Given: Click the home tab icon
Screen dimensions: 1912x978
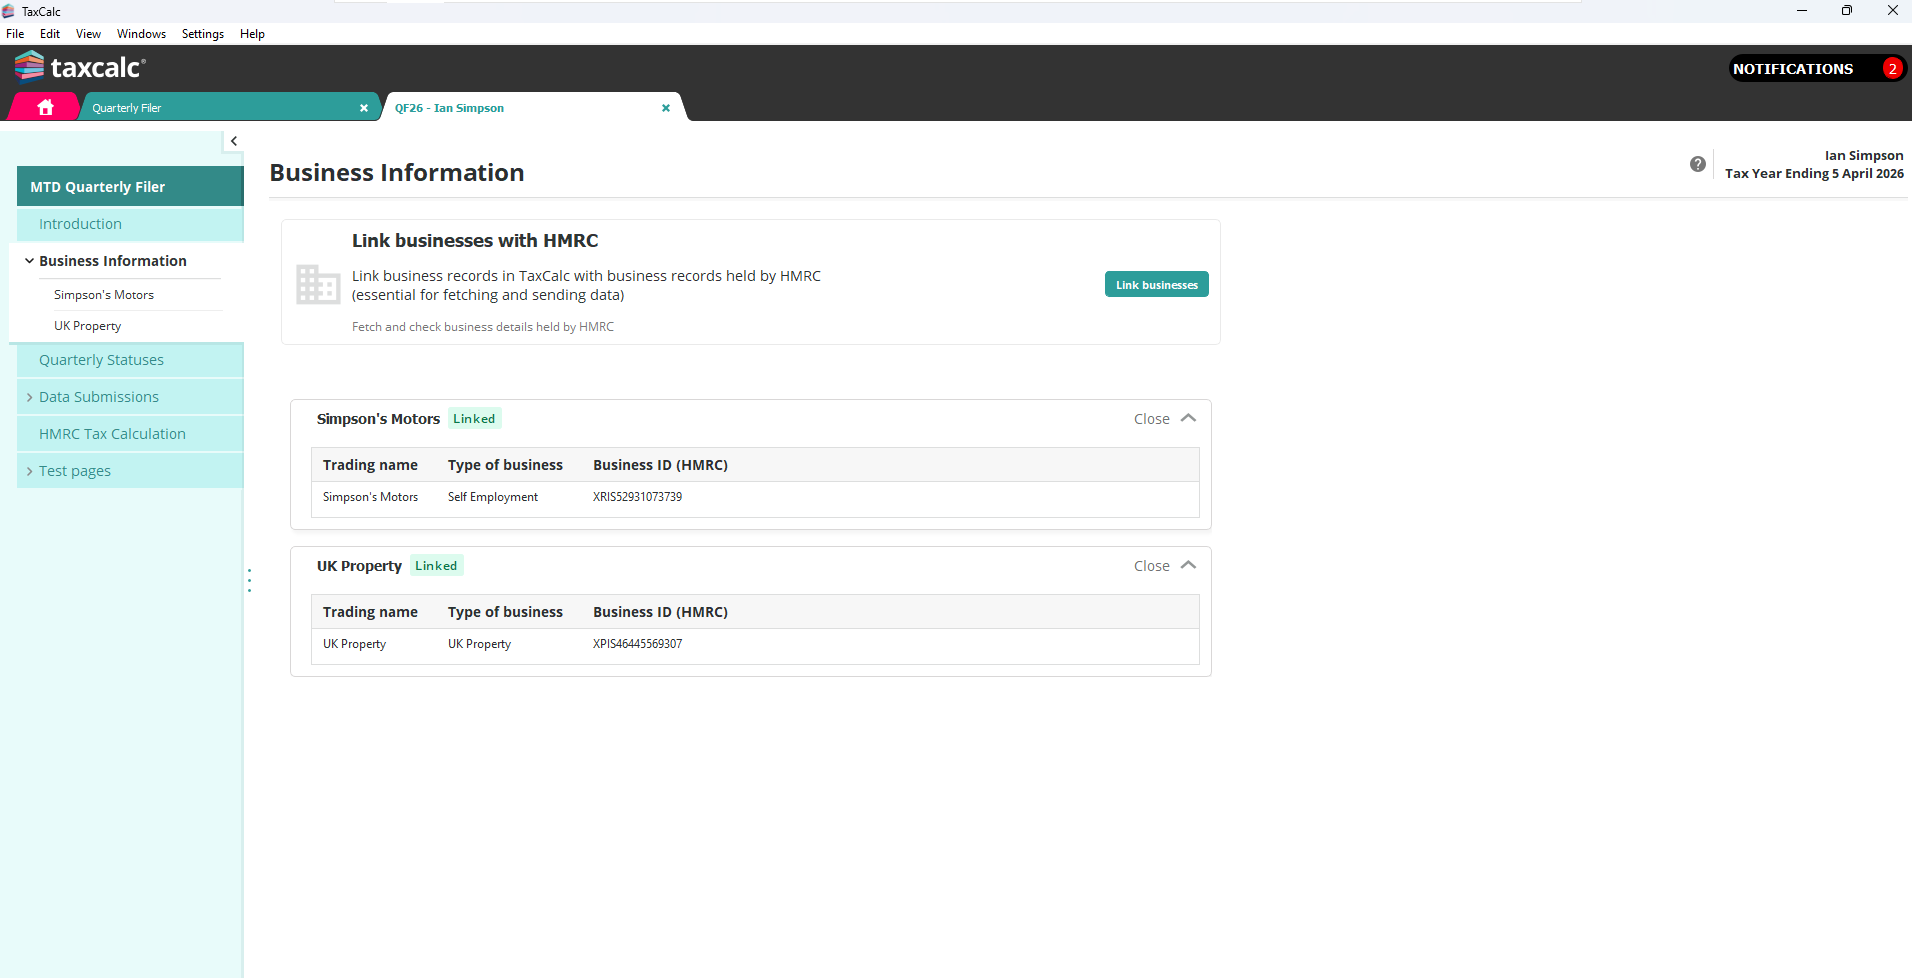Looking at the screenshot, I should tap(45, 107).
